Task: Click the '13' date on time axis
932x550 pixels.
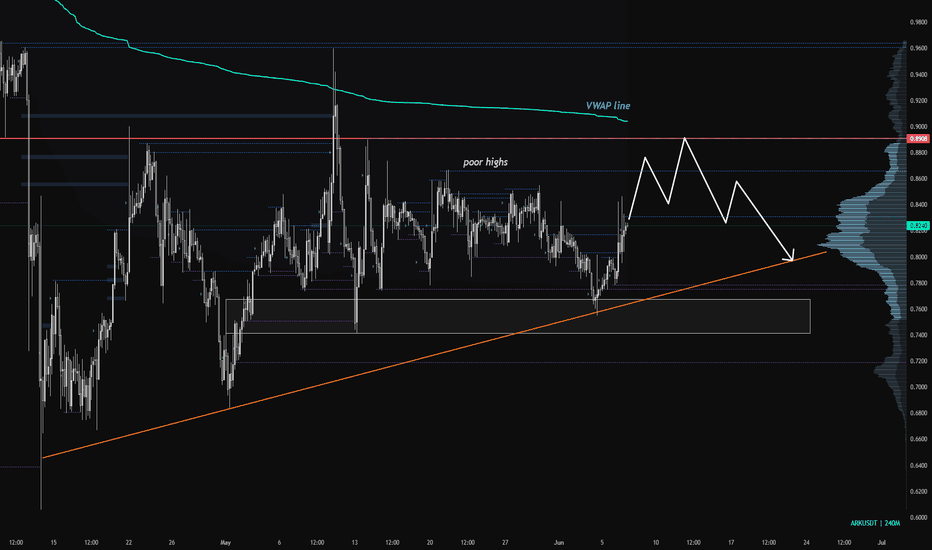Action: [355, 542]
